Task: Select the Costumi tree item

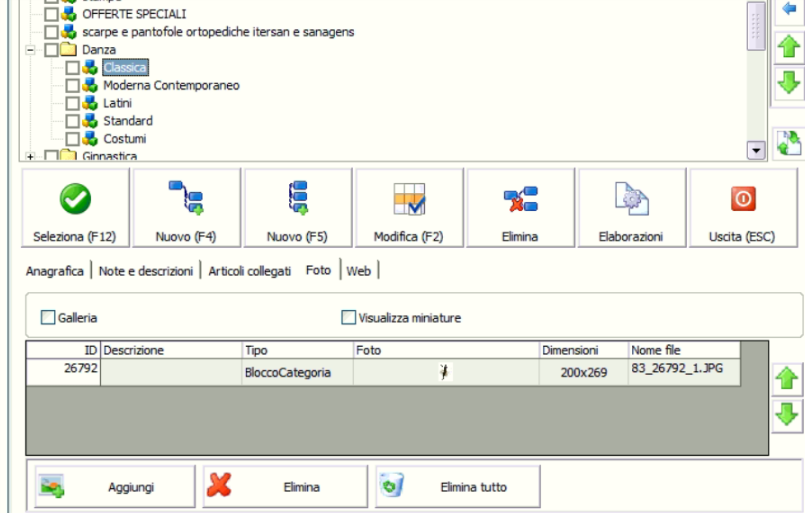Action: tap(125, 139)
